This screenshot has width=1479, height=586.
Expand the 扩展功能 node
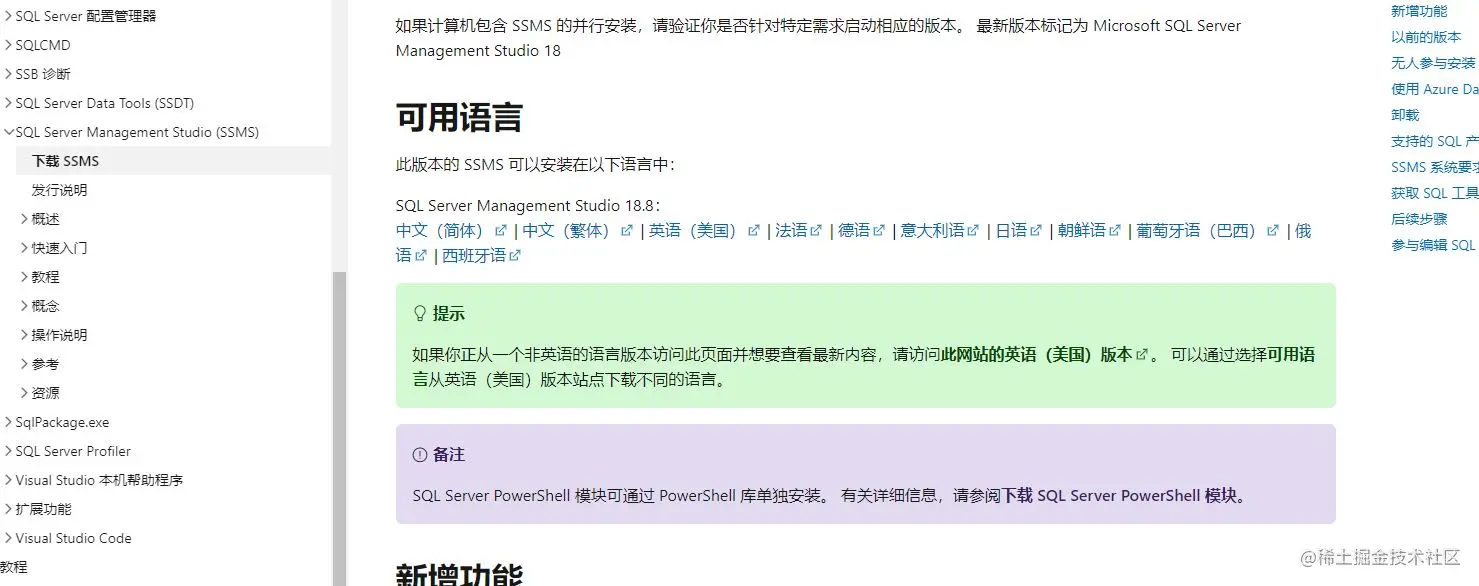[x=8, y=509]
